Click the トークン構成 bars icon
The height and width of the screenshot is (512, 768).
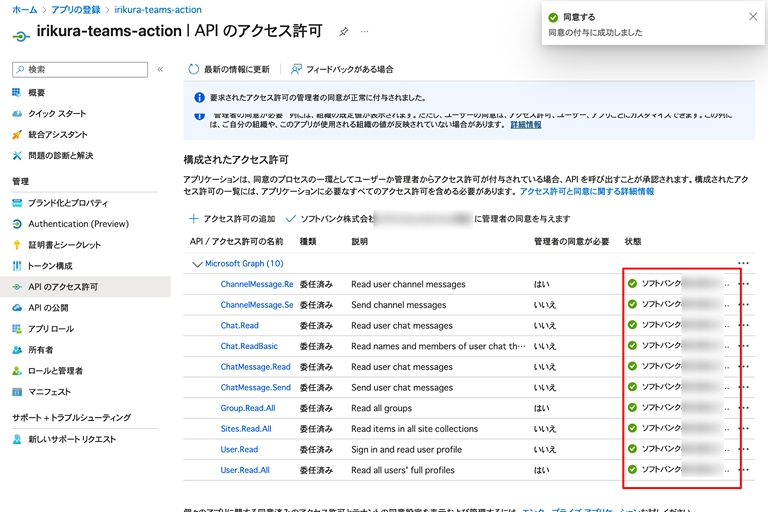coord(17,266)
